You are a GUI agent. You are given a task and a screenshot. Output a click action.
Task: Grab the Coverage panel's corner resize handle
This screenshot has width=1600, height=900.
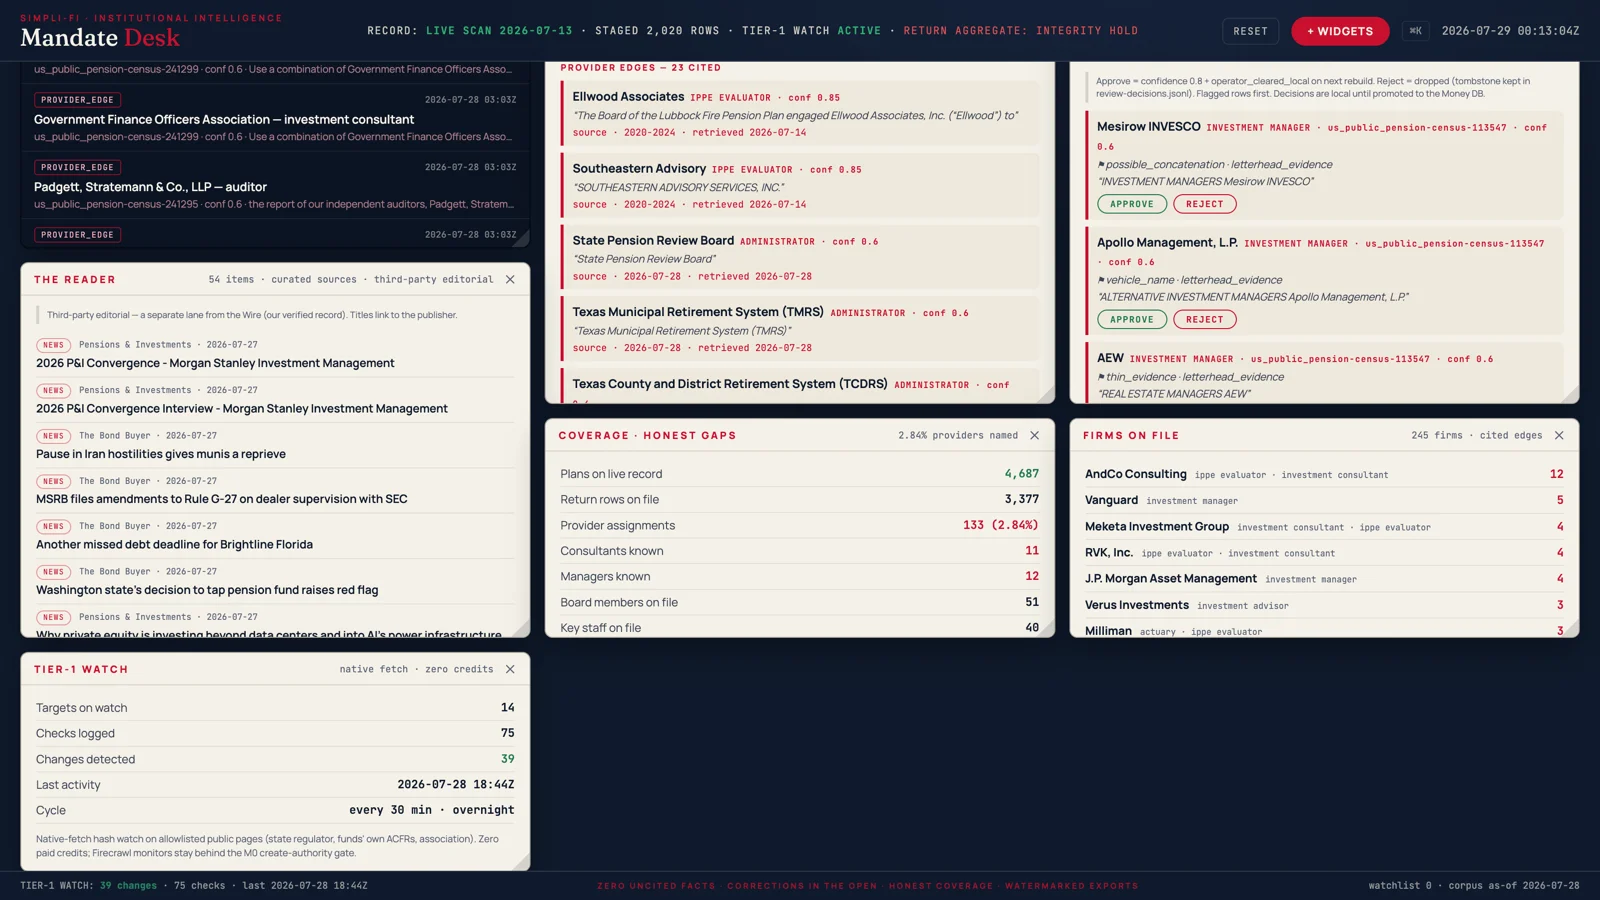point(1046,629)
